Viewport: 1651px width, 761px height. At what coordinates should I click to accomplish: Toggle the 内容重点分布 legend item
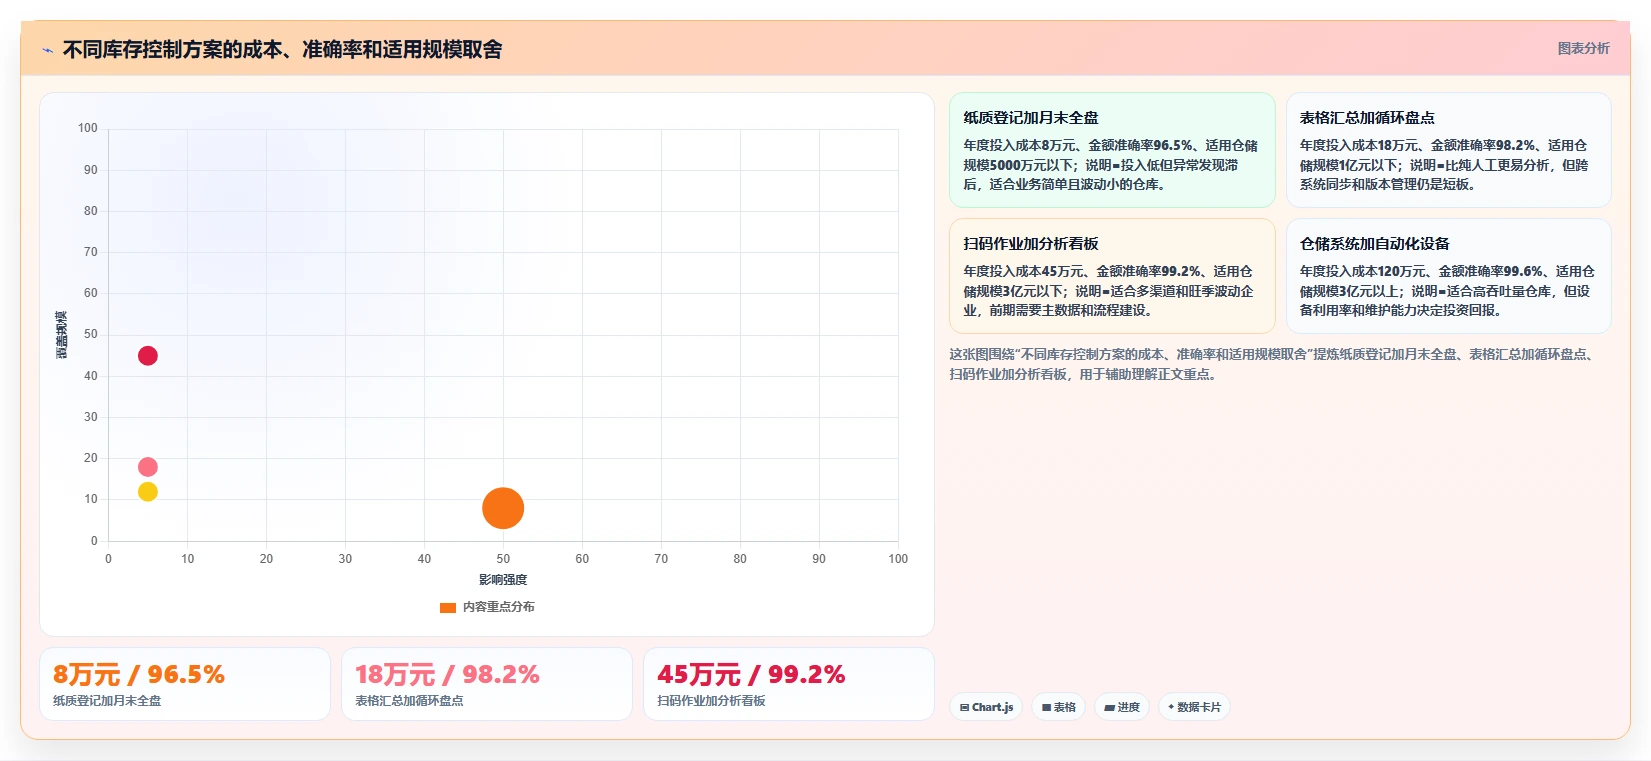(x=487, y=607)
